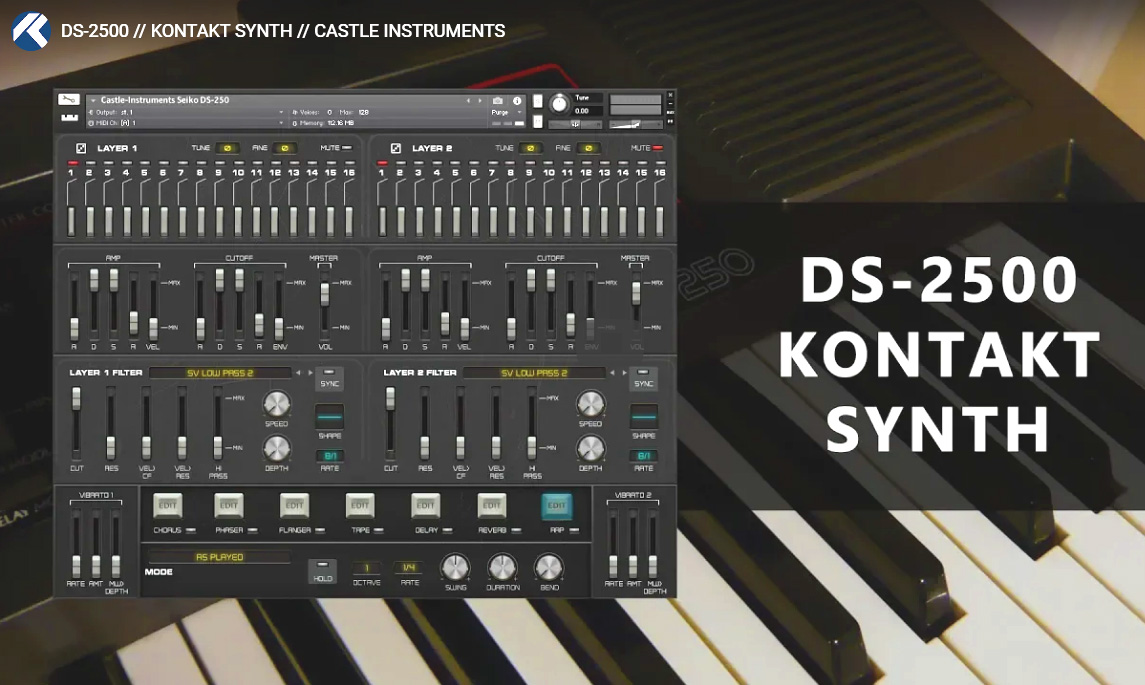Select next instrument arrow in header
The width and height of the screenshot is (1145, 685).
pyautogui.click(x=479, y=101)
